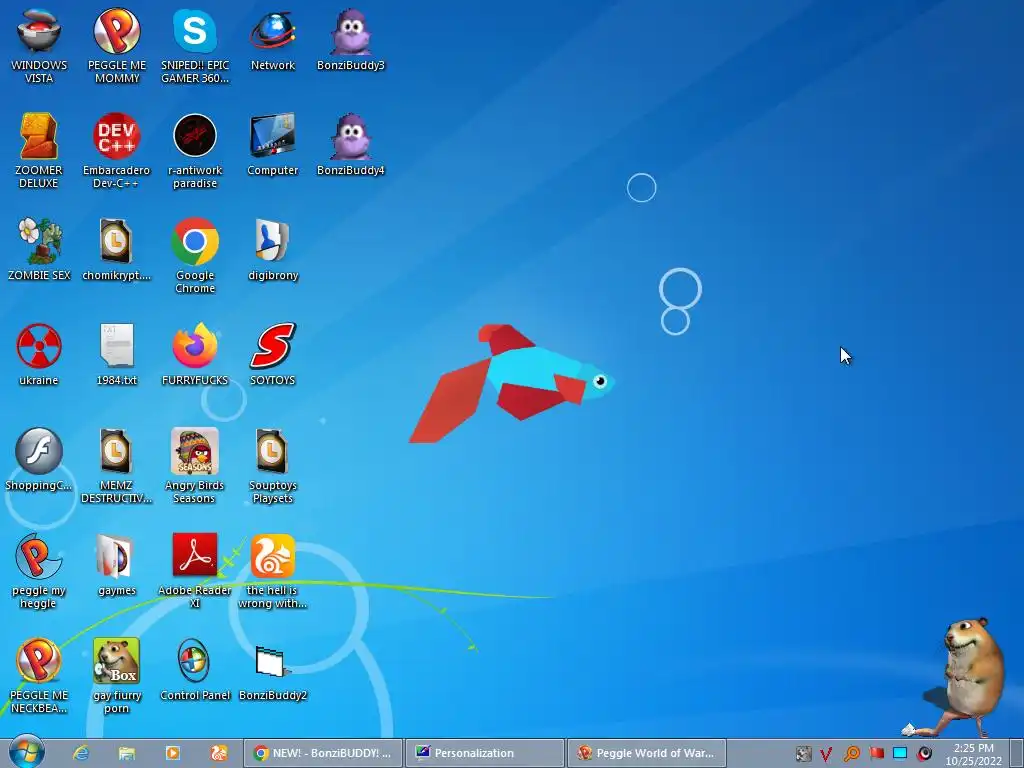This screenshot has height=768, width=1024.
Task: Select the BonziBuddy3 purple gorilla icon
Action: (351, 39)
